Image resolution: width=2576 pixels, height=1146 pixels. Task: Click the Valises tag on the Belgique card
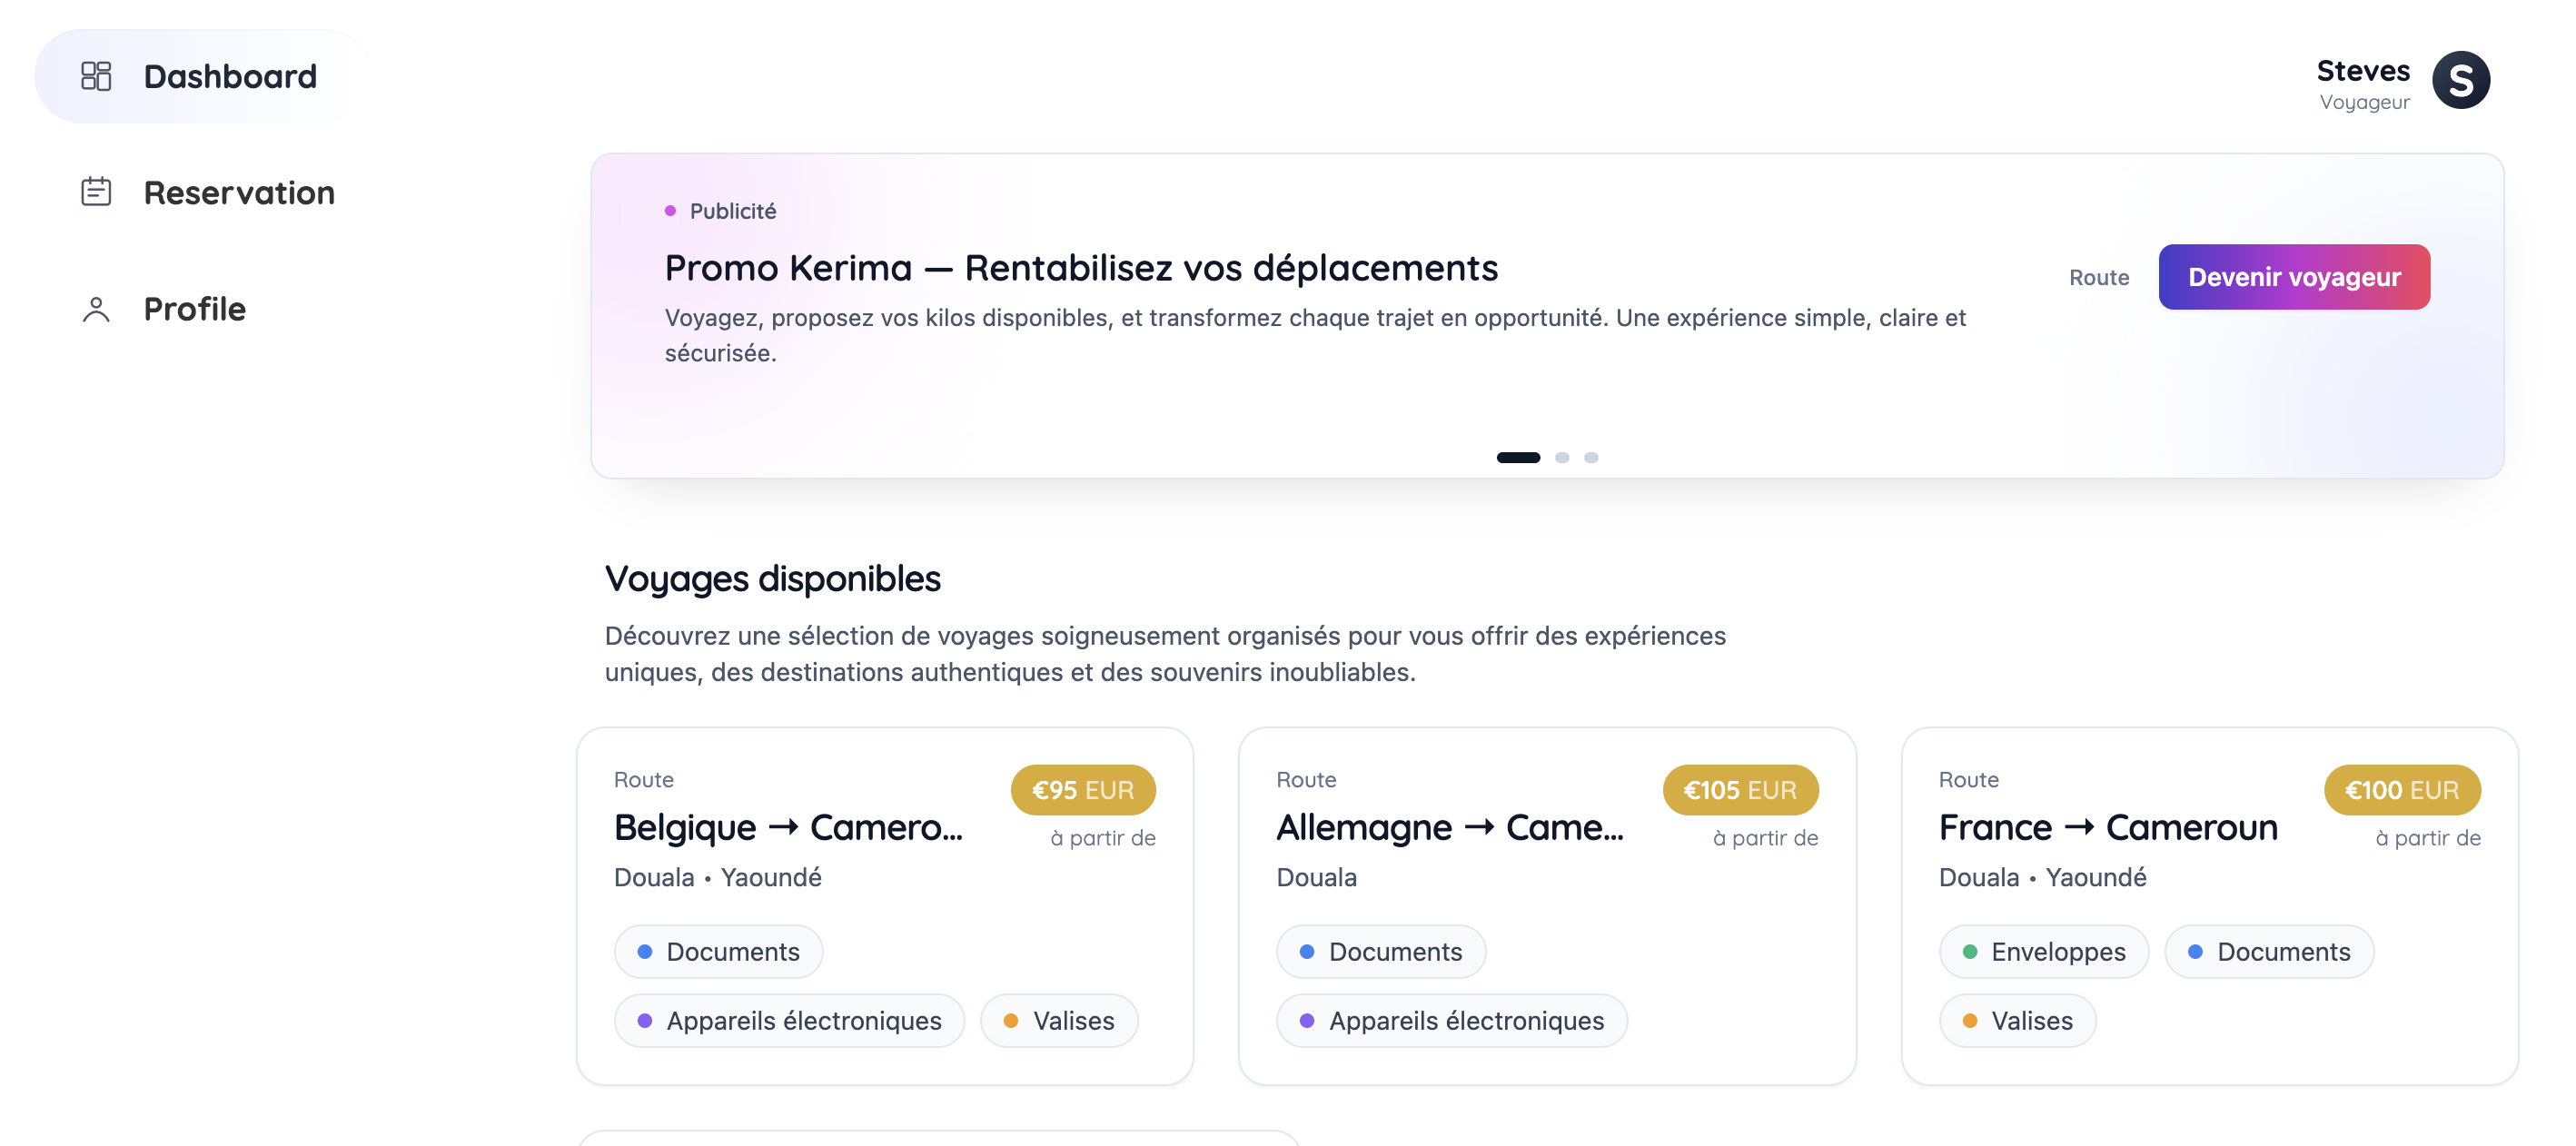(1058, 1020)
